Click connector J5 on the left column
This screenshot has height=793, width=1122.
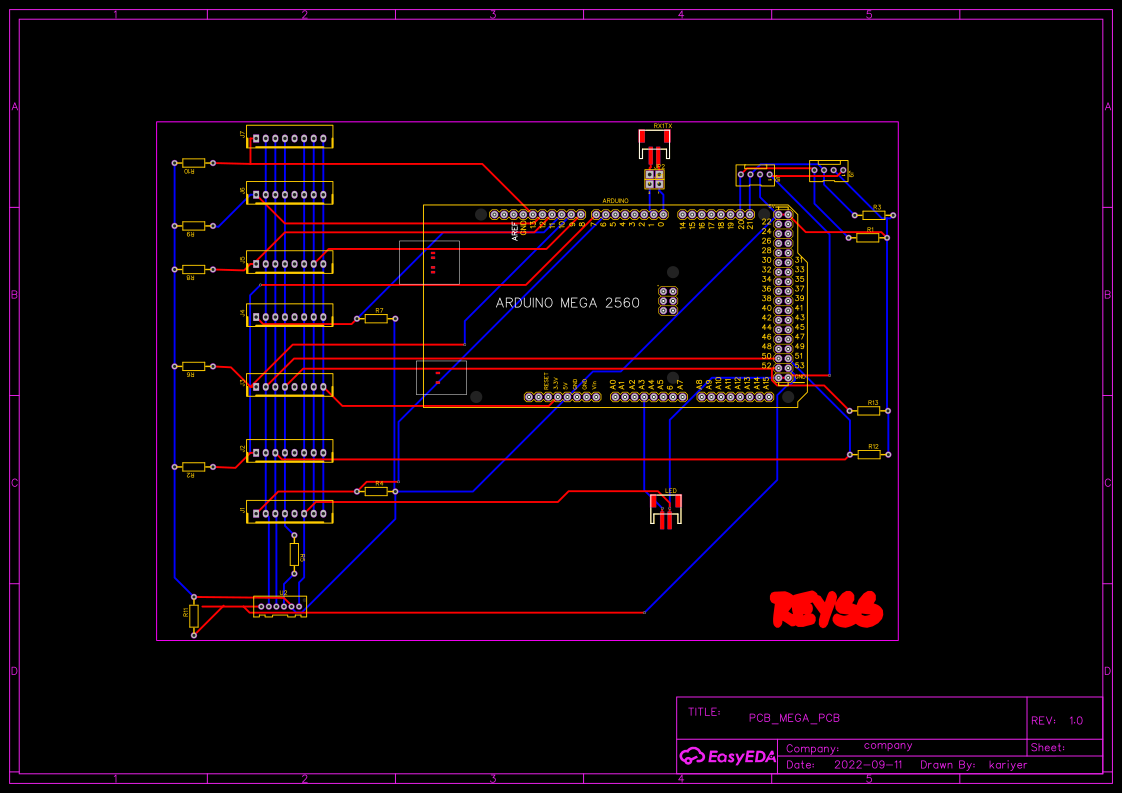point(290,262)
